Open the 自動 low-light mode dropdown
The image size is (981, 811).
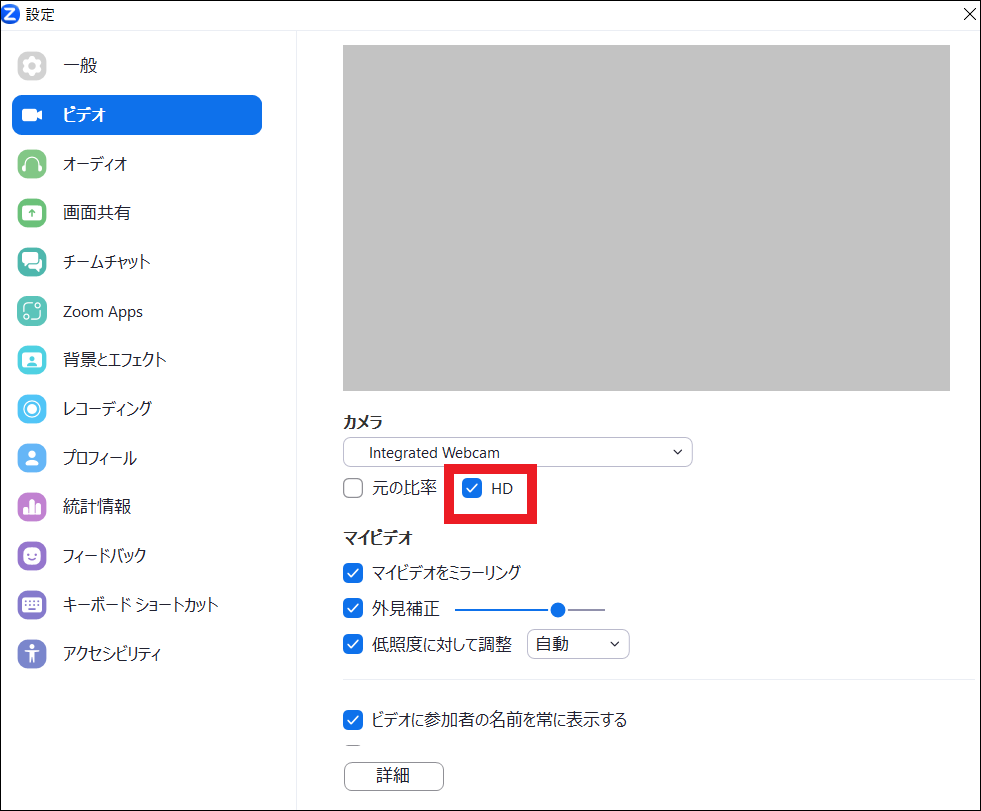(578, 644)
